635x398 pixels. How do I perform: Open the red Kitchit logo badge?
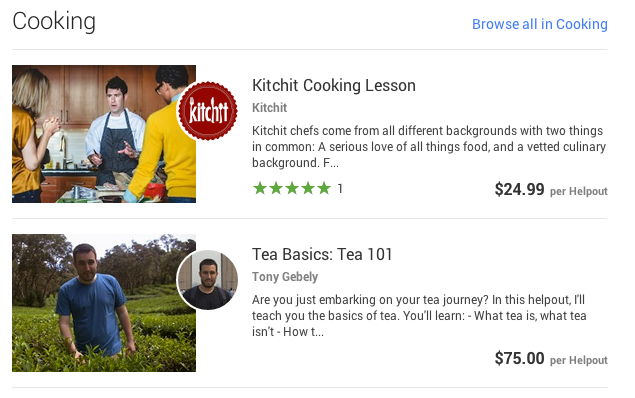pyautogui.click(x=208, y=111)
